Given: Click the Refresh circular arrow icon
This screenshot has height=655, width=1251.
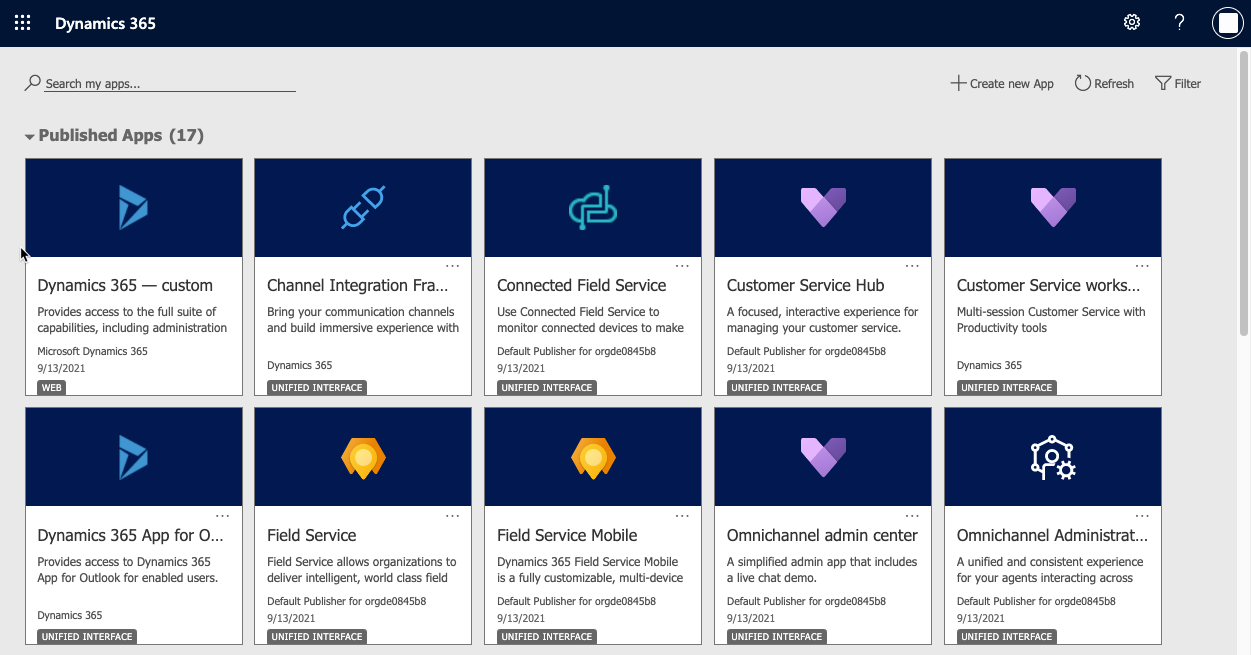Looking at the screenshot, I should point(1082,83).
